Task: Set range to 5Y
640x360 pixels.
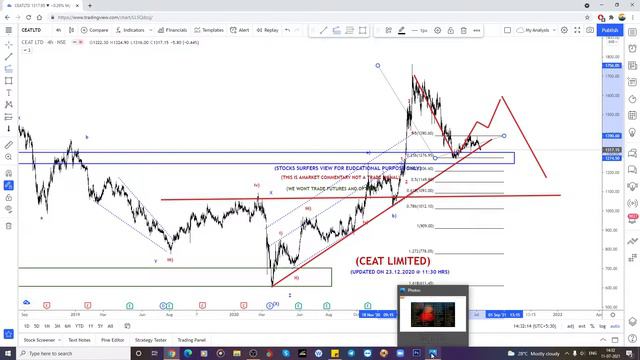Action: pos(100,326)
